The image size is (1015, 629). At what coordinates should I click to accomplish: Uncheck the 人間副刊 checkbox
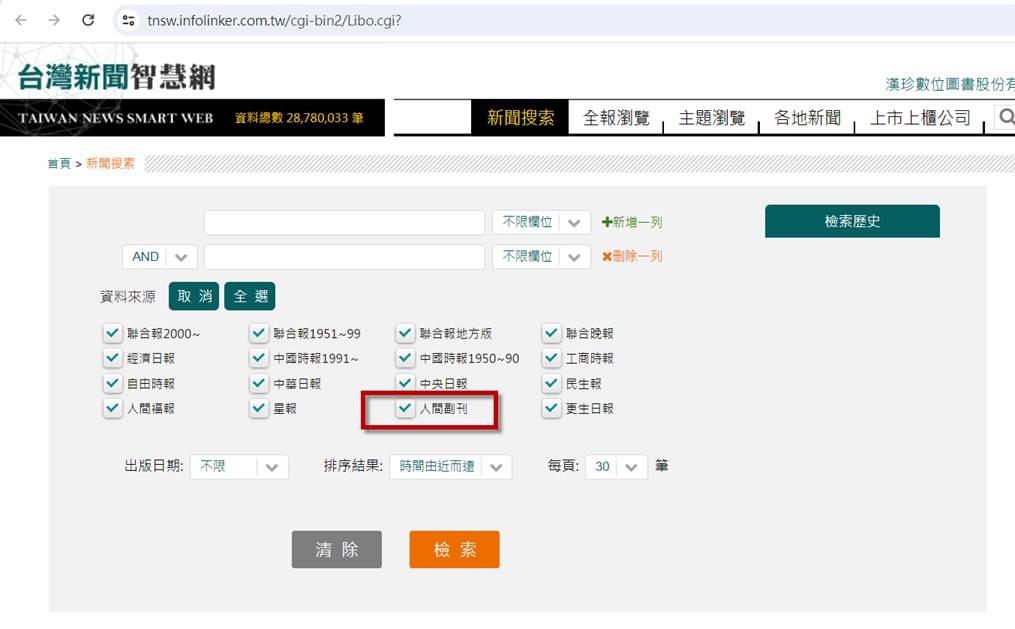click(405, 409)
